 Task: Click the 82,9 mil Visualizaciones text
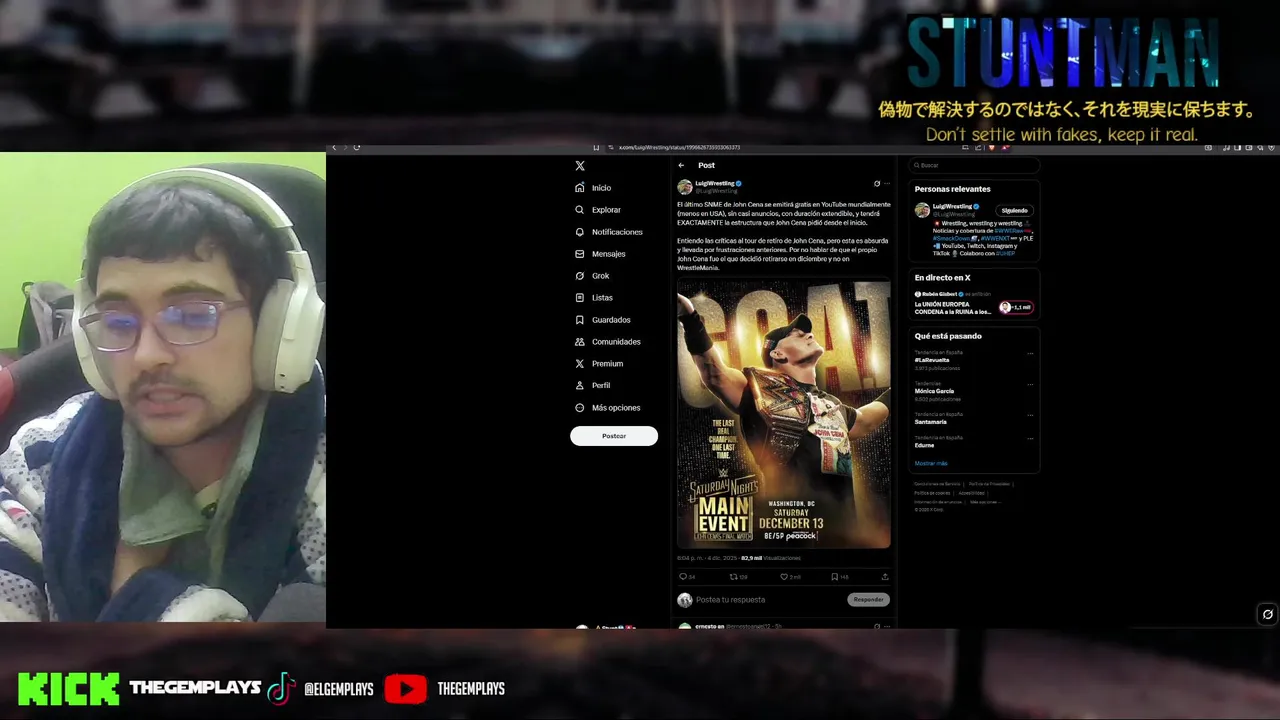771,558
